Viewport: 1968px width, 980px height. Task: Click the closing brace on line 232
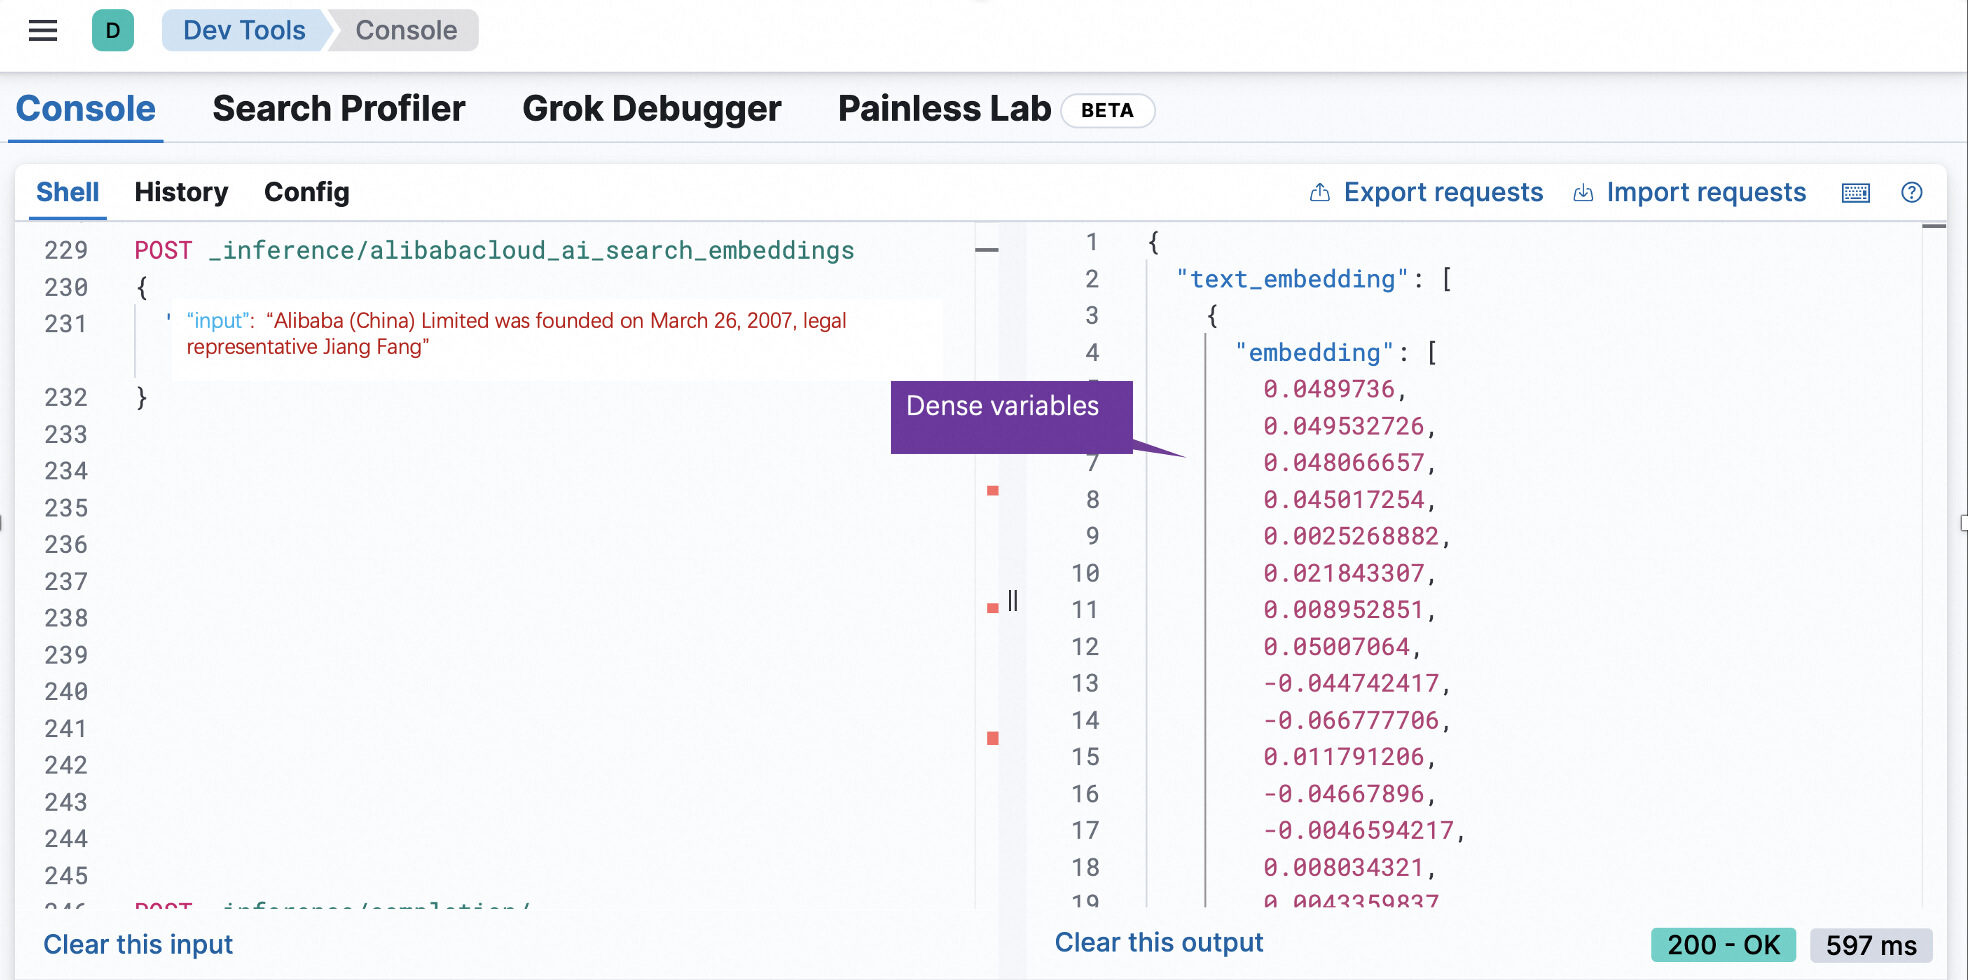coord(141,398)
